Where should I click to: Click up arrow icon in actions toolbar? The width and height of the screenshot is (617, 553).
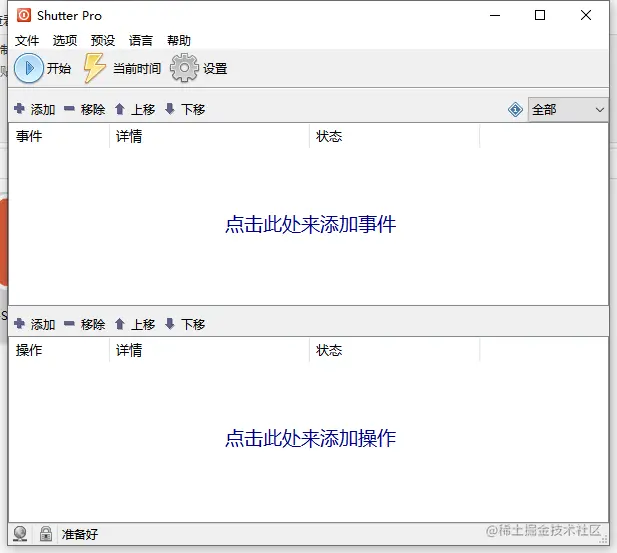(120, 324)
